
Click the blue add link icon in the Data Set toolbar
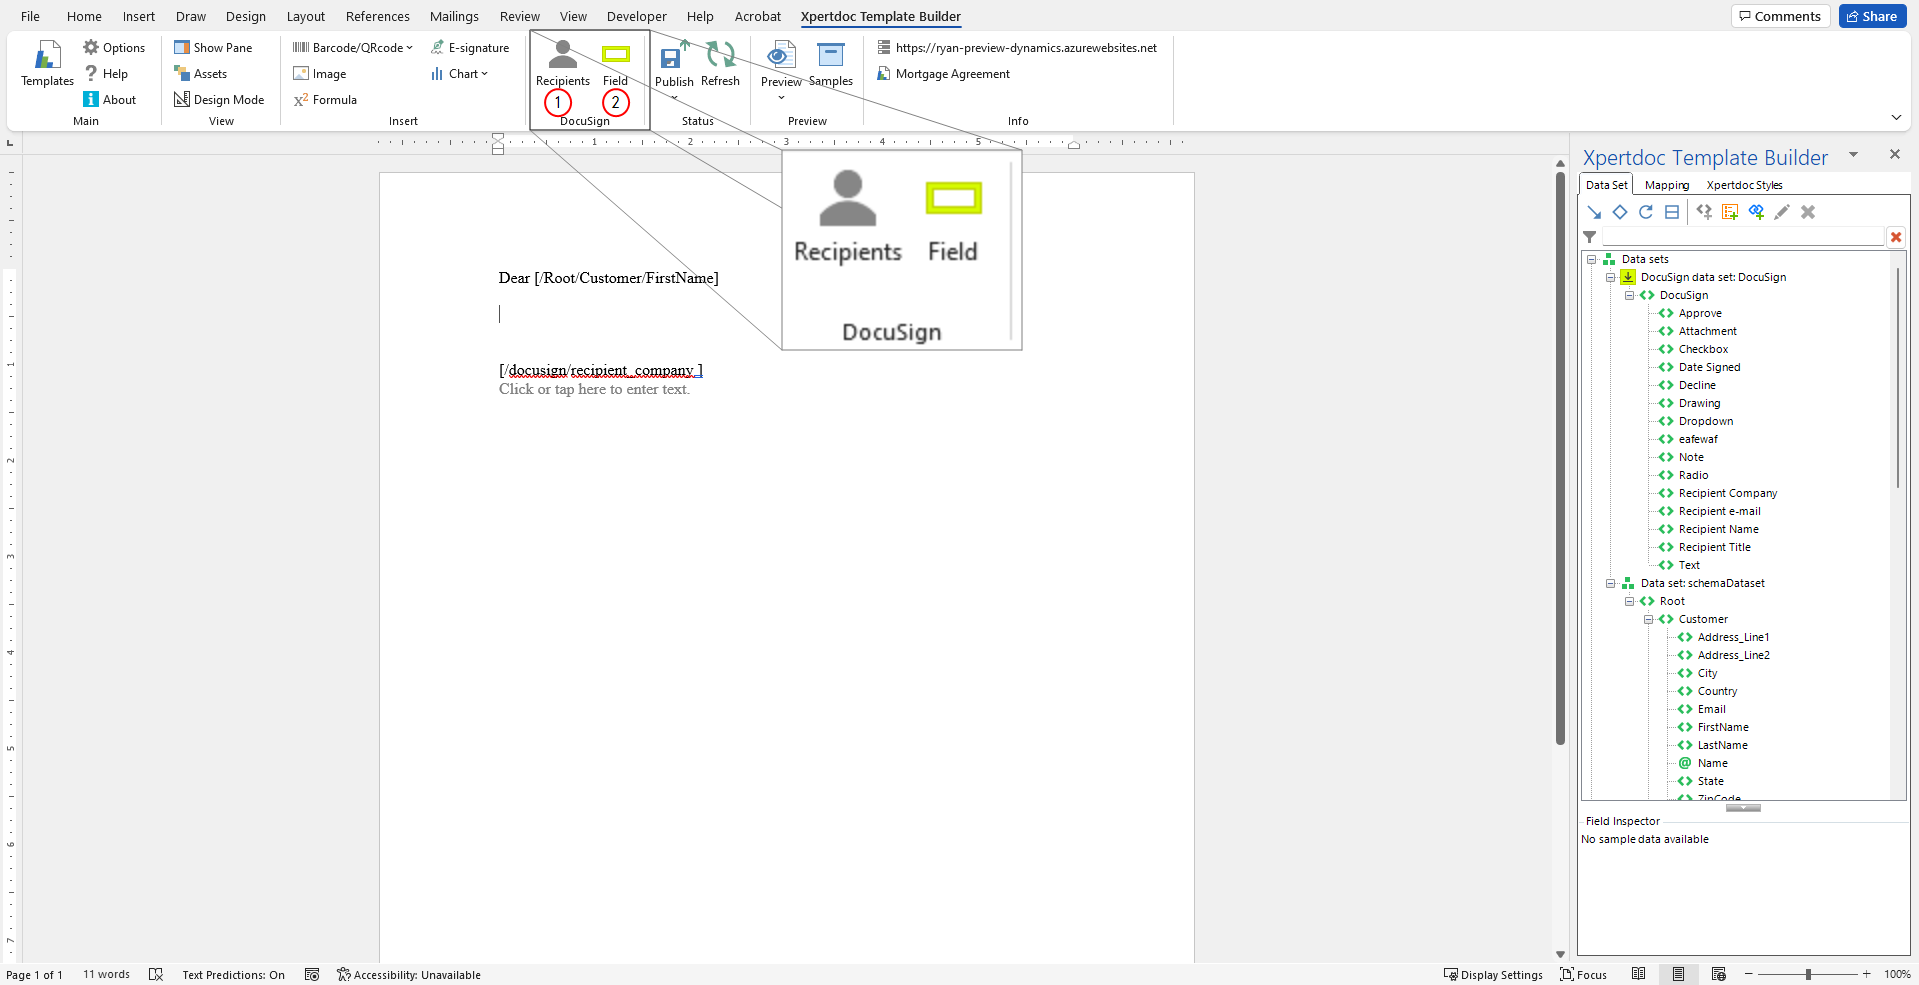click(x=1756, y=212)
